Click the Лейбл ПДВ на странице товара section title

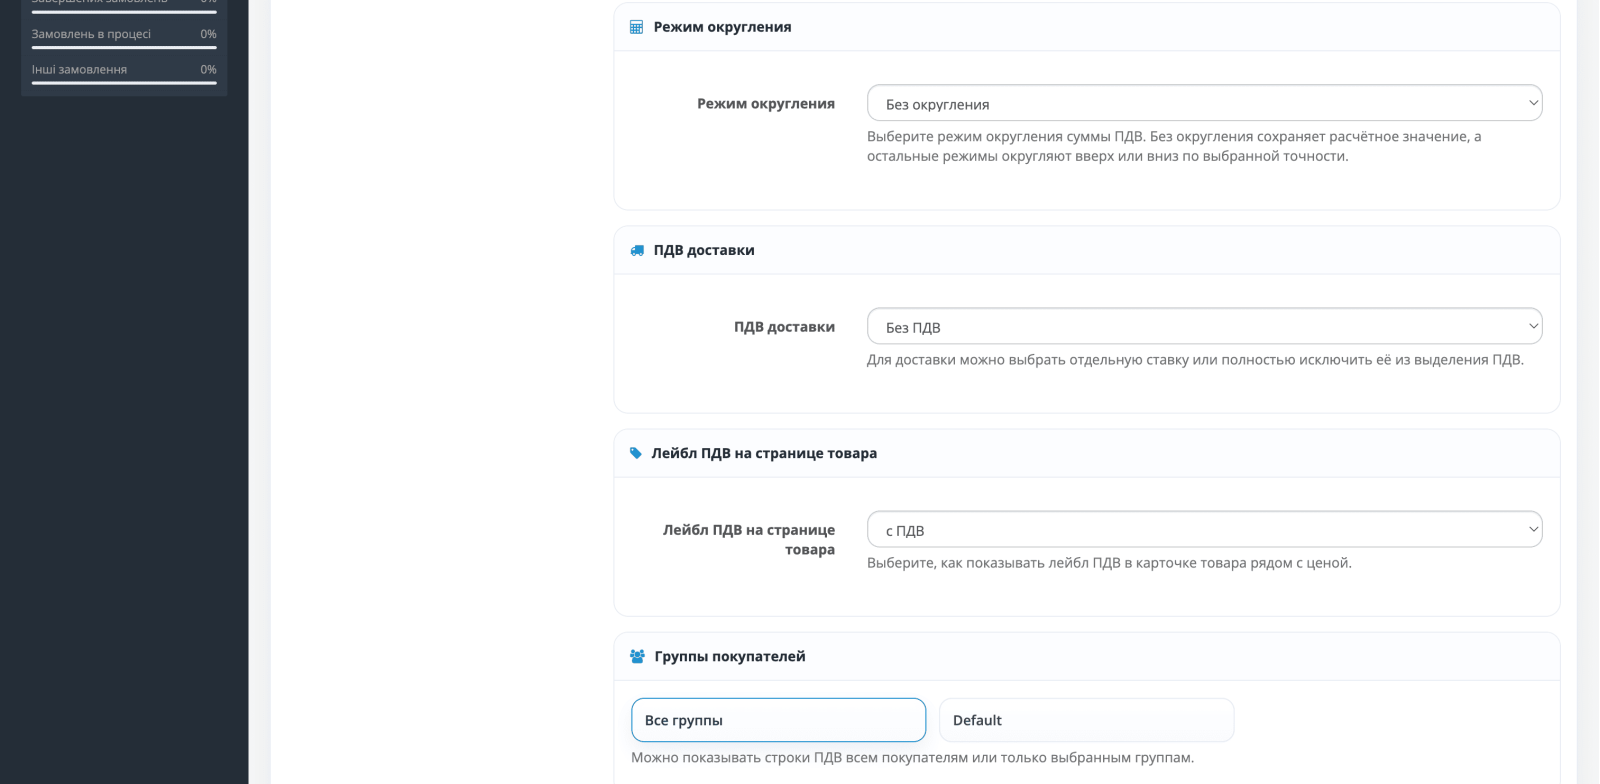coord(764,453)
